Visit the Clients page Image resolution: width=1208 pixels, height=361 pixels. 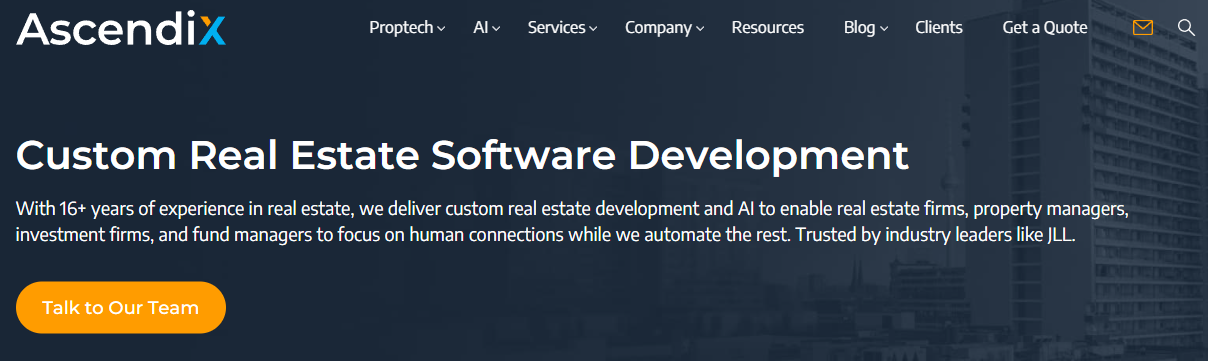pos(939,28)
